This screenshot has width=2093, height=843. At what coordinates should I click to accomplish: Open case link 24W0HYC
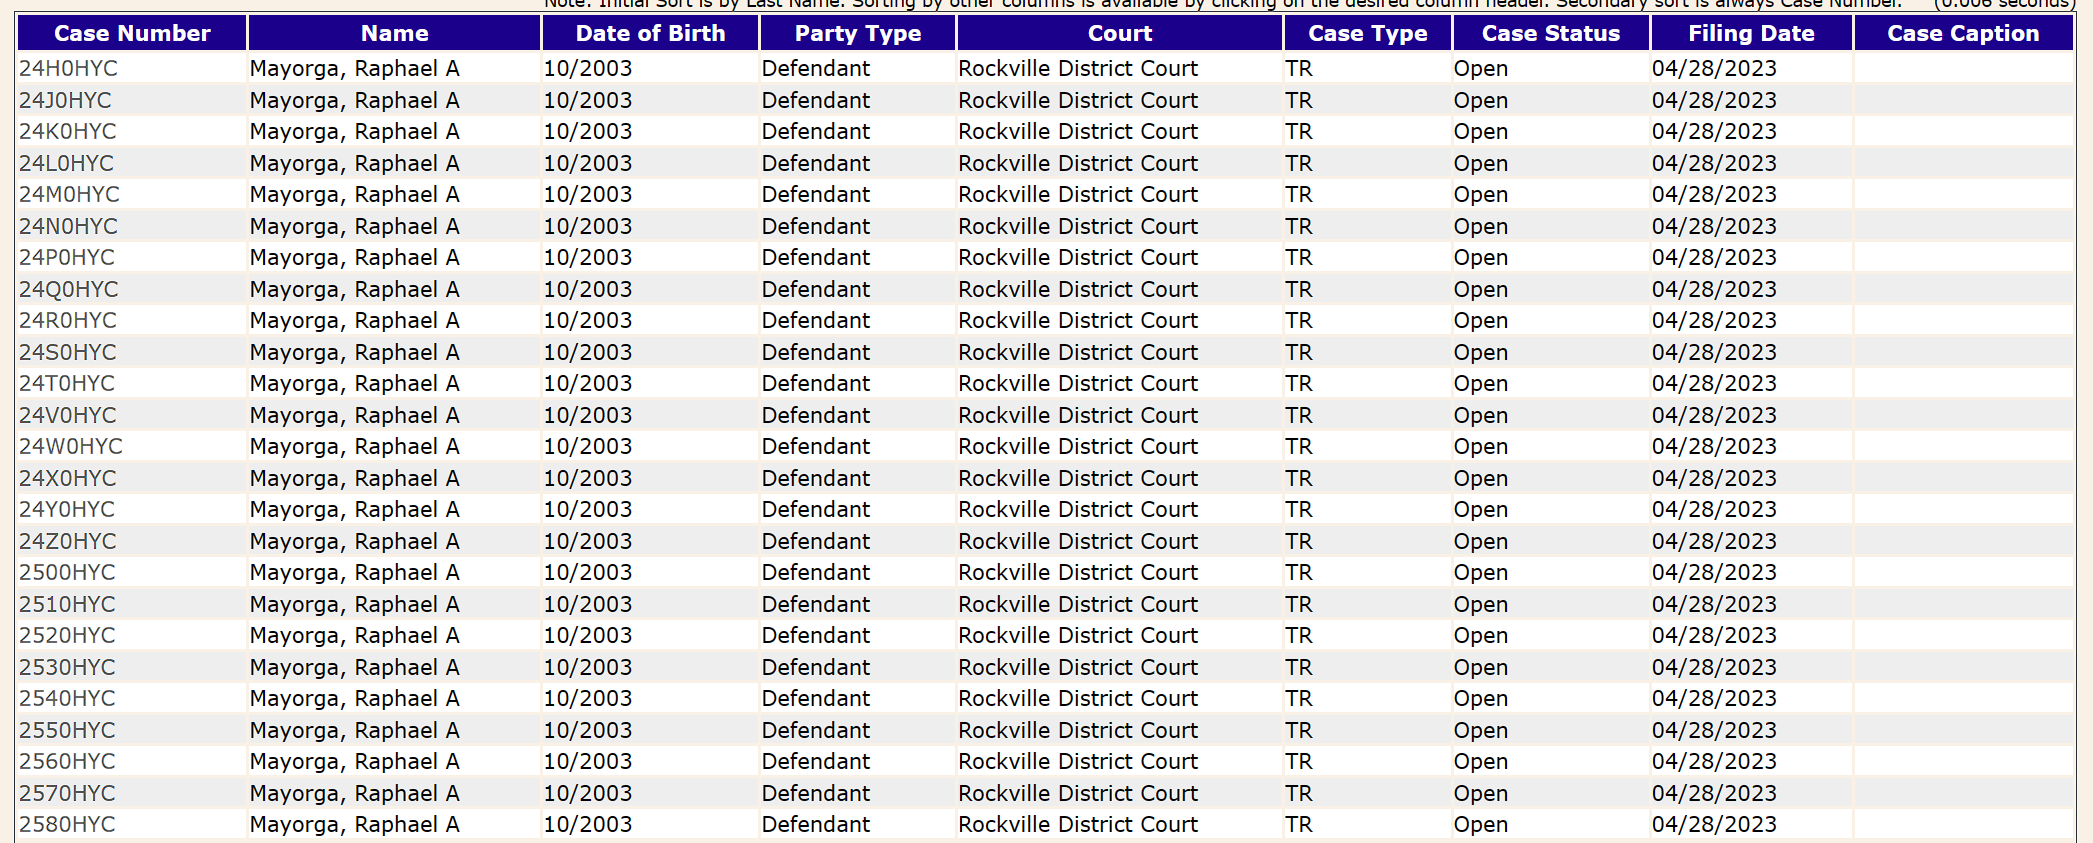[x=71, y=447]
